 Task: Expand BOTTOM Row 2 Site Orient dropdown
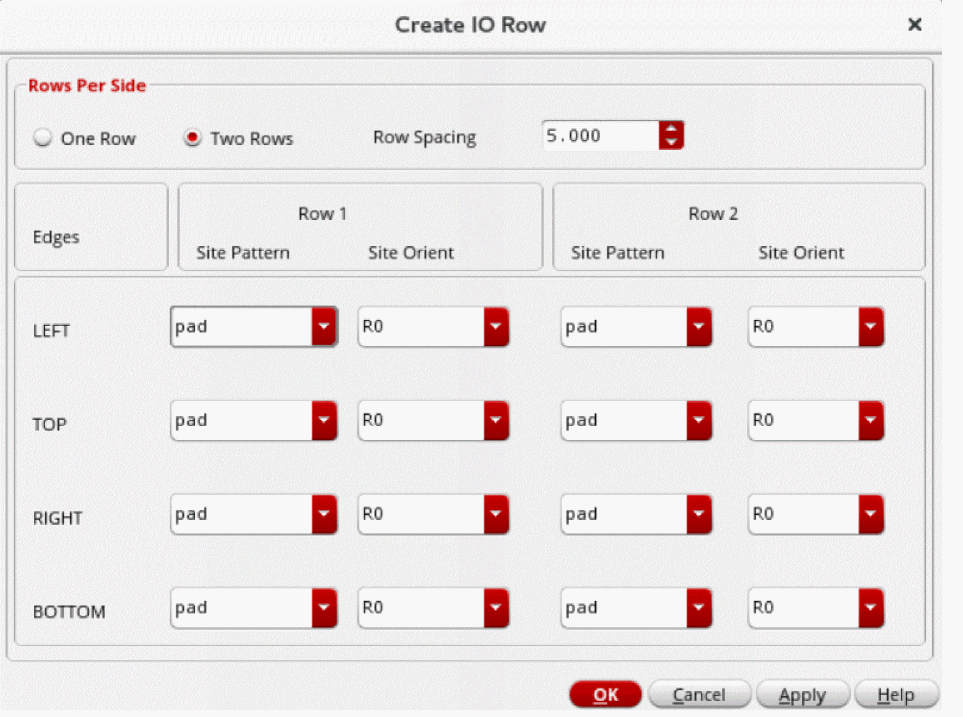tap(871, 608)
